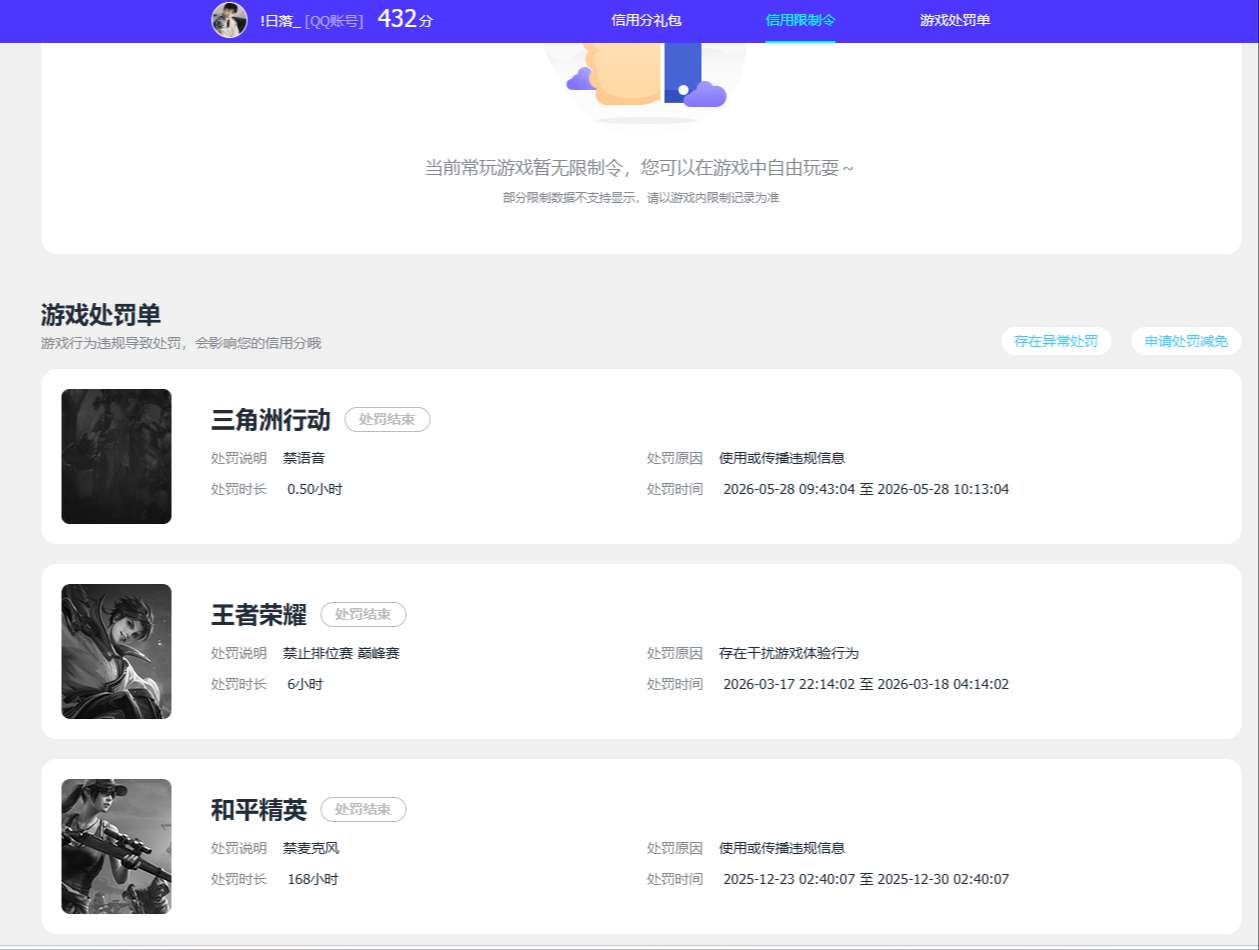The width and height of the screenshot is (1259, 950).
Task: Open the 三角洲行动 game cover thumbnail
Action: [116, 456]
